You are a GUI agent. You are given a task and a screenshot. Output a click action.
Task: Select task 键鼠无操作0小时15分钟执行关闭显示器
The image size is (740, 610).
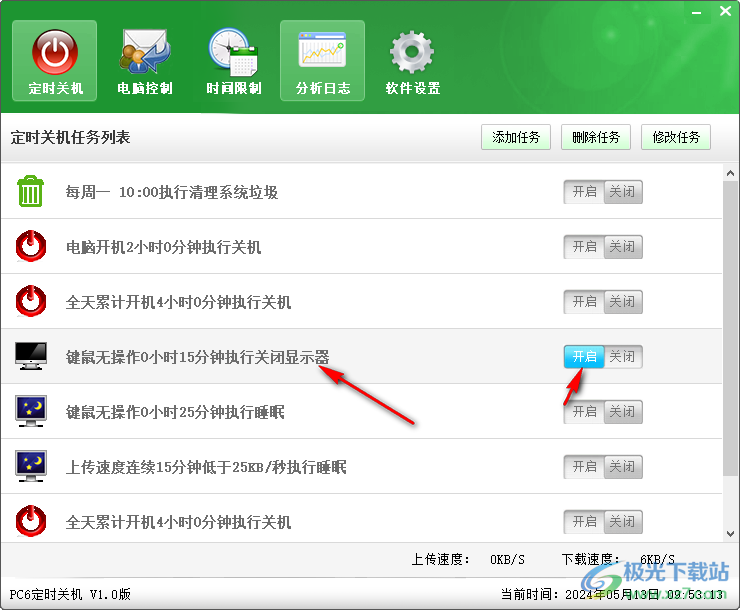[362, 356]
